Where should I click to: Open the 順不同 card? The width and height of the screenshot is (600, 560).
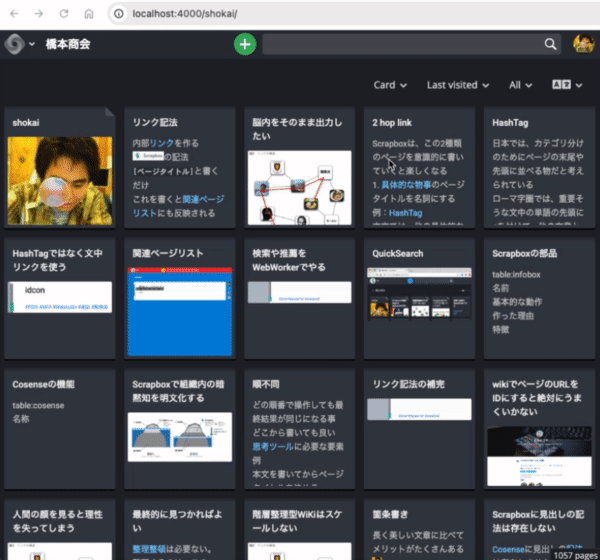coord(300,429)
